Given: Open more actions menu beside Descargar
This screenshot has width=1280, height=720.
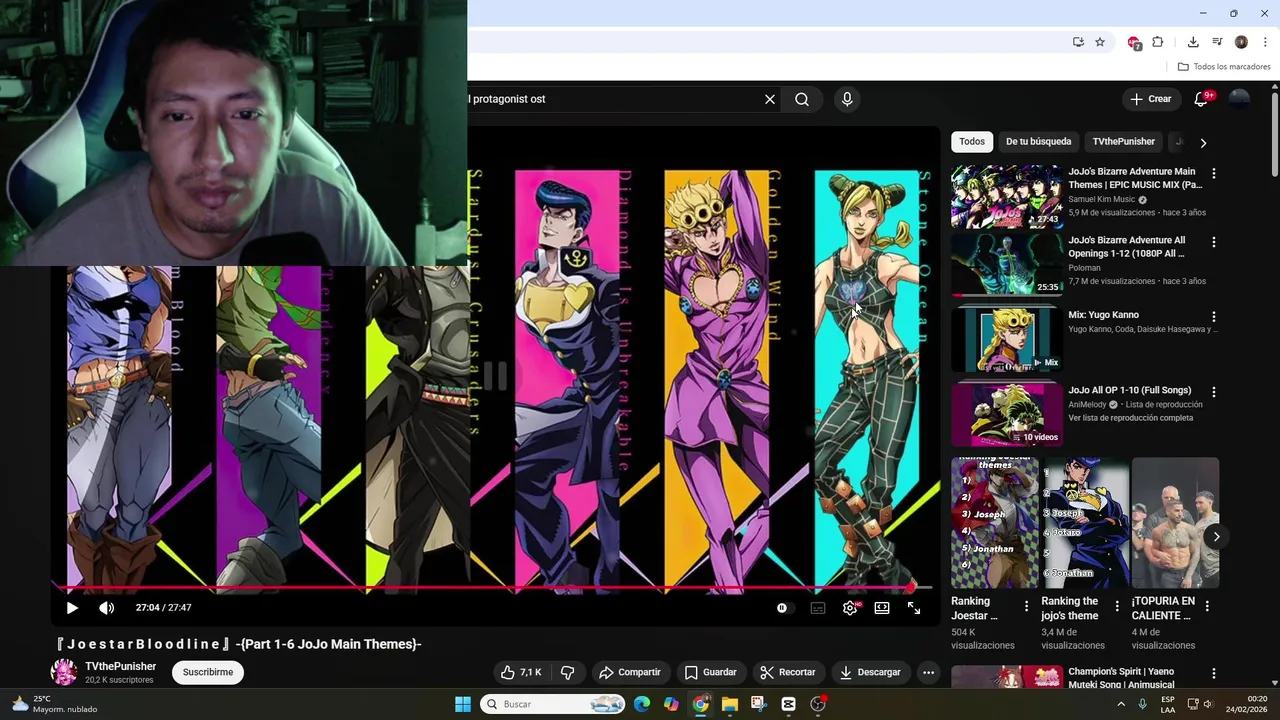Looking at the screenshot, I should pyautogui.click(x=928, y=672).
